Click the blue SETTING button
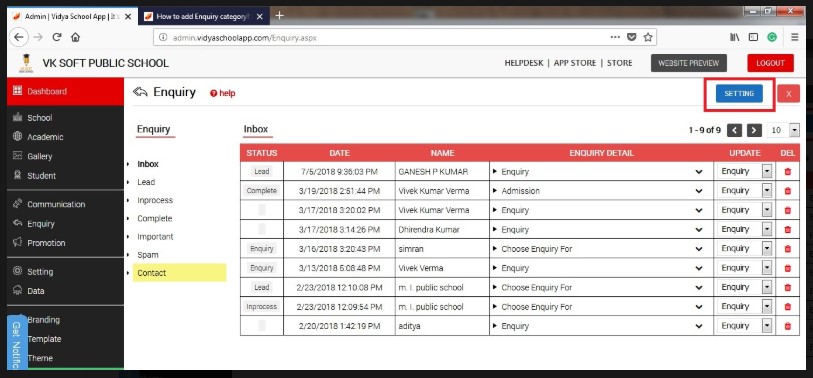This screenshot has height=378, width=813. (x=739, y=93)
